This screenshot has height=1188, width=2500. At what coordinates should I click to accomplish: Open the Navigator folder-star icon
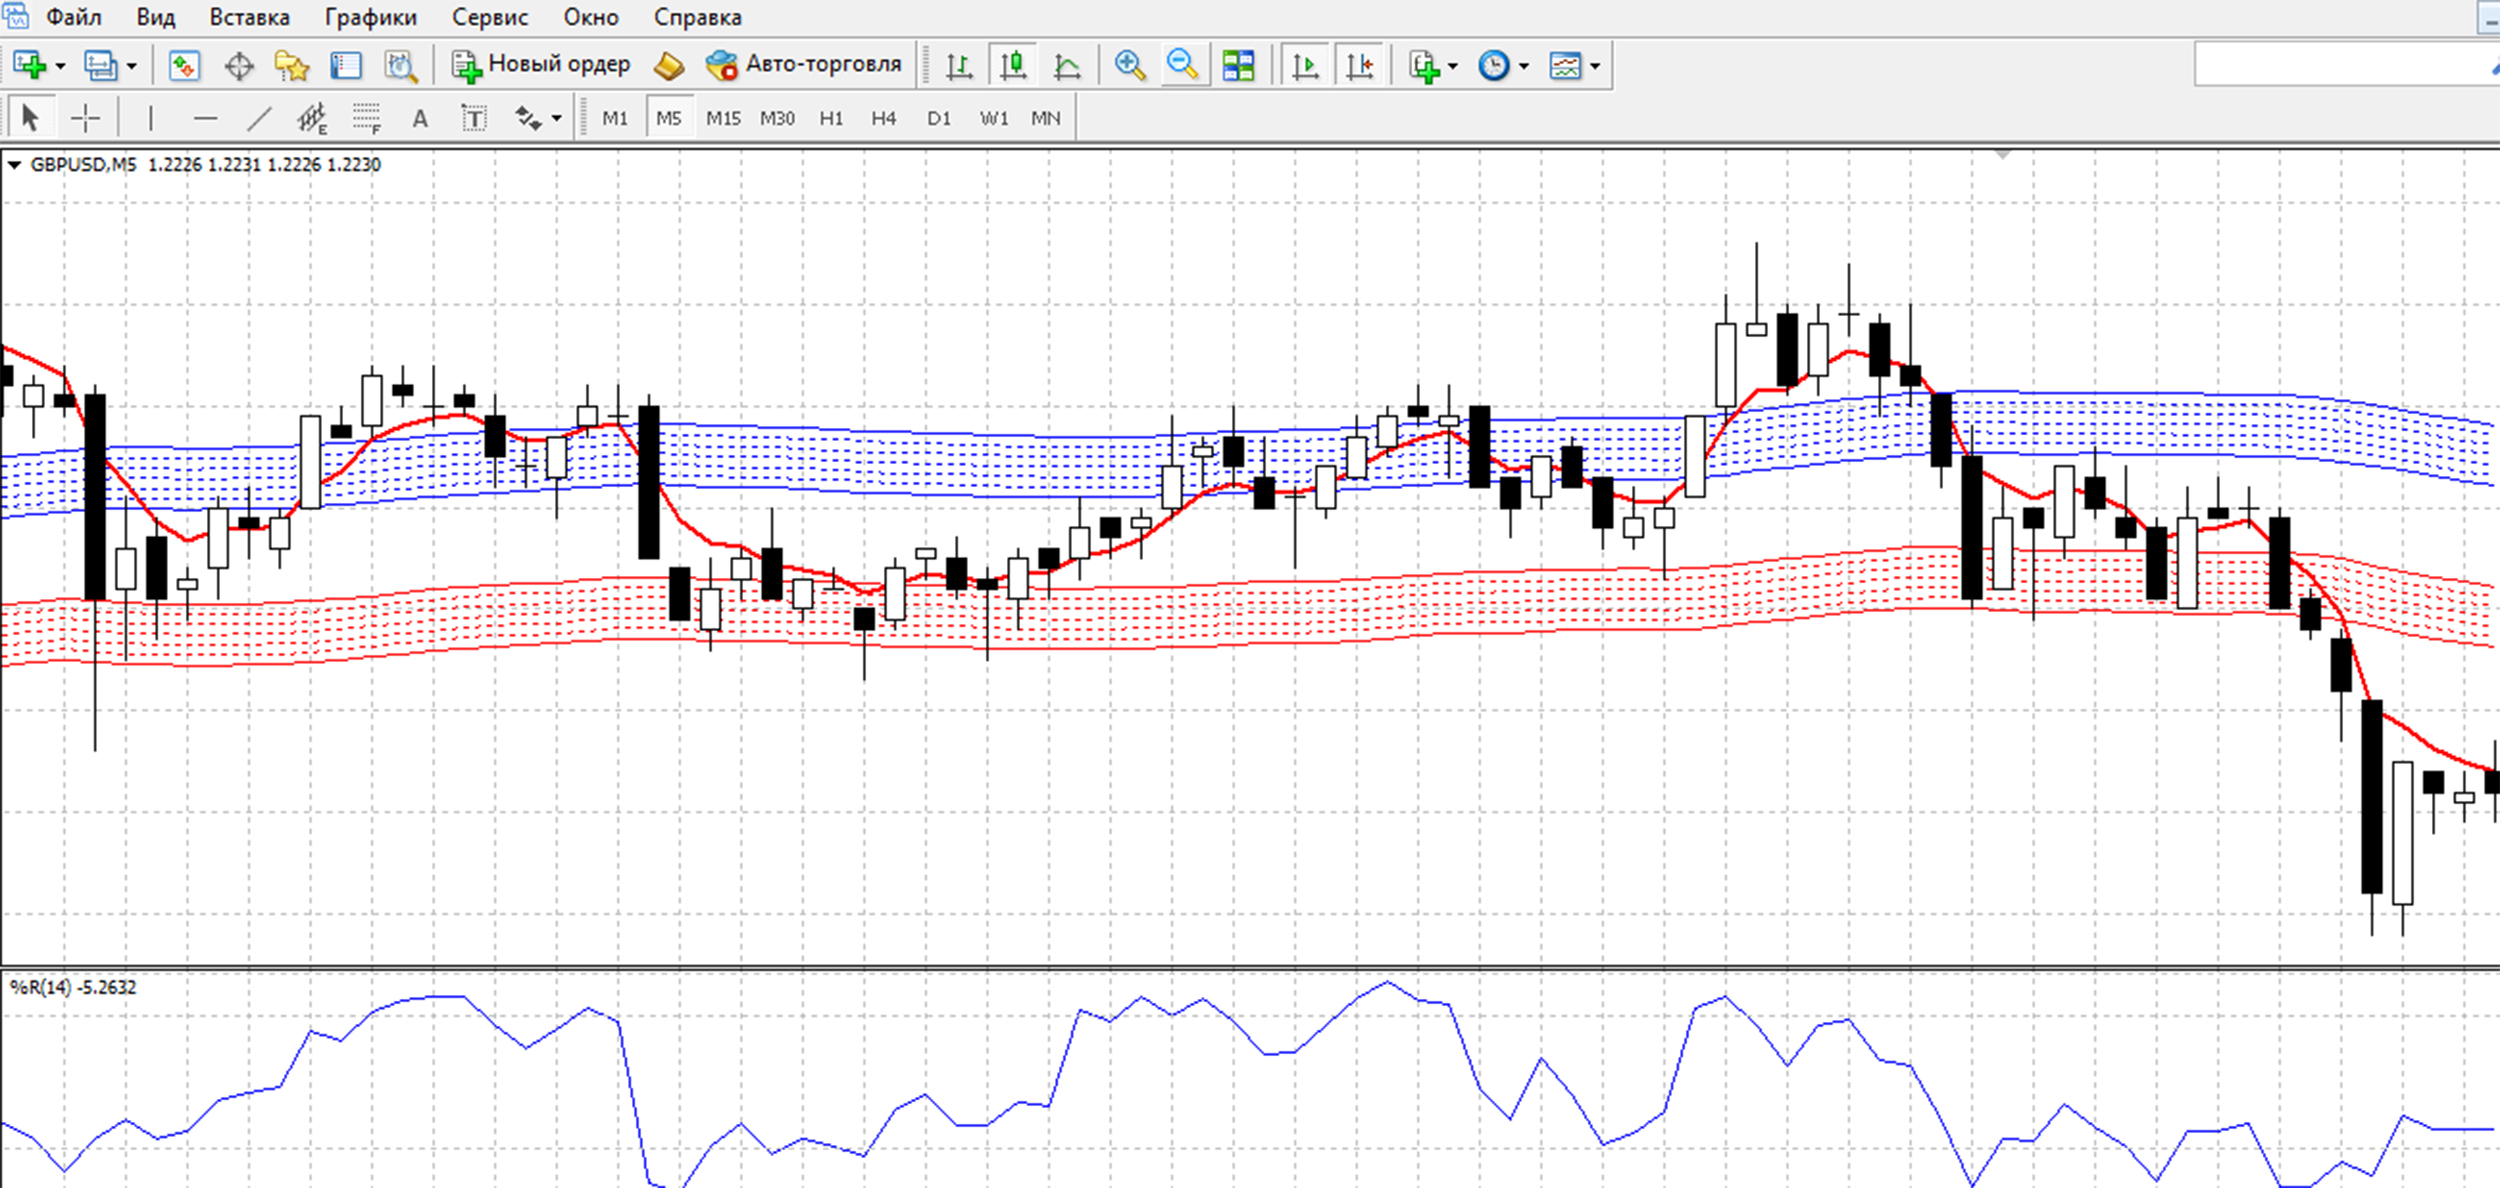[292, 66]
